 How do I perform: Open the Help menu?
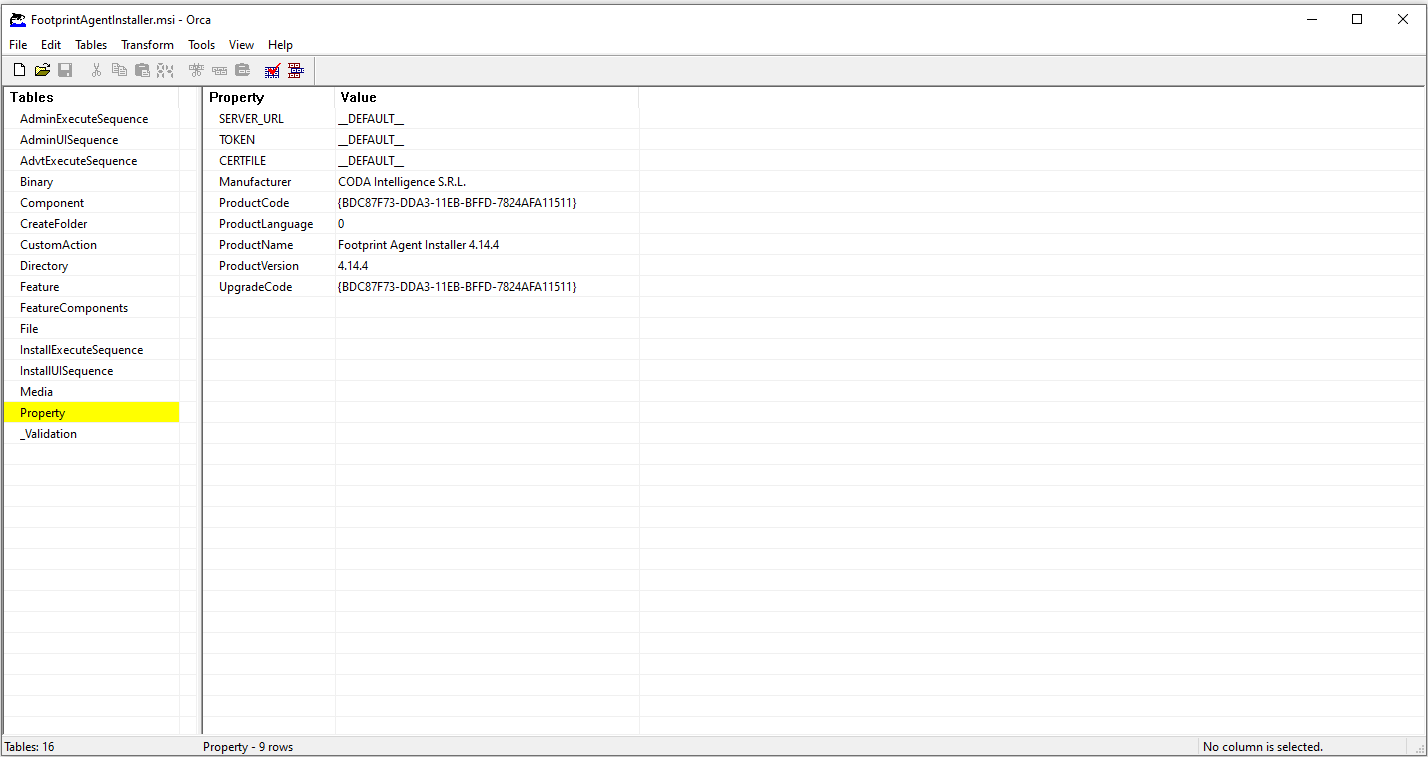click(x=280, y=45)
